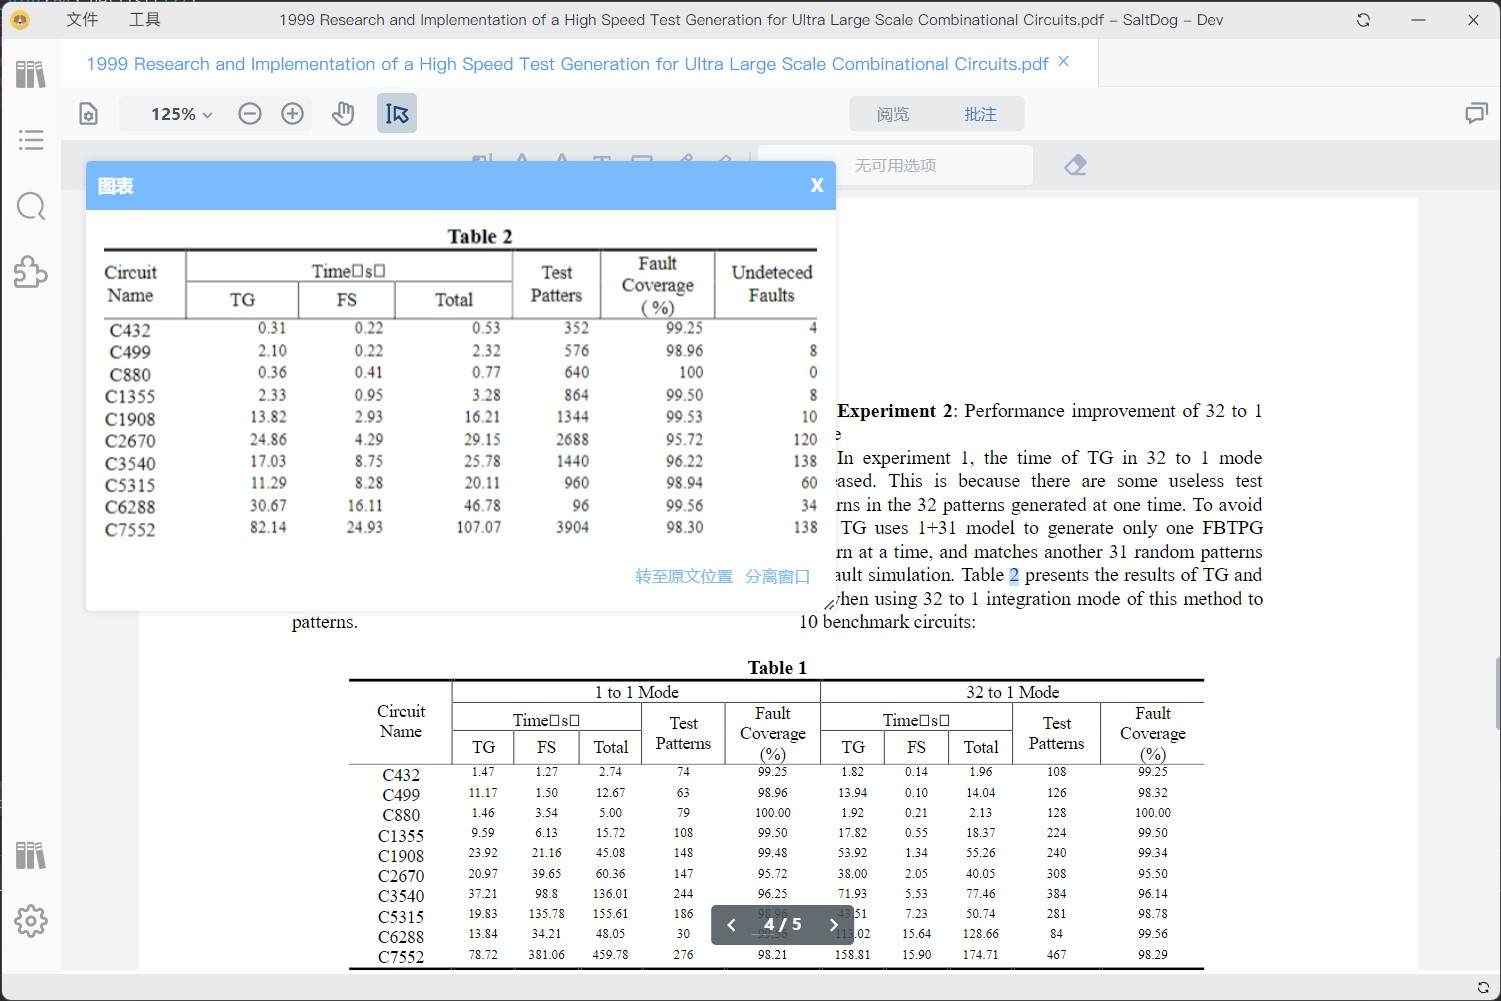Click value 107.07 in popup table
1501x1001 pixels.
479,527
